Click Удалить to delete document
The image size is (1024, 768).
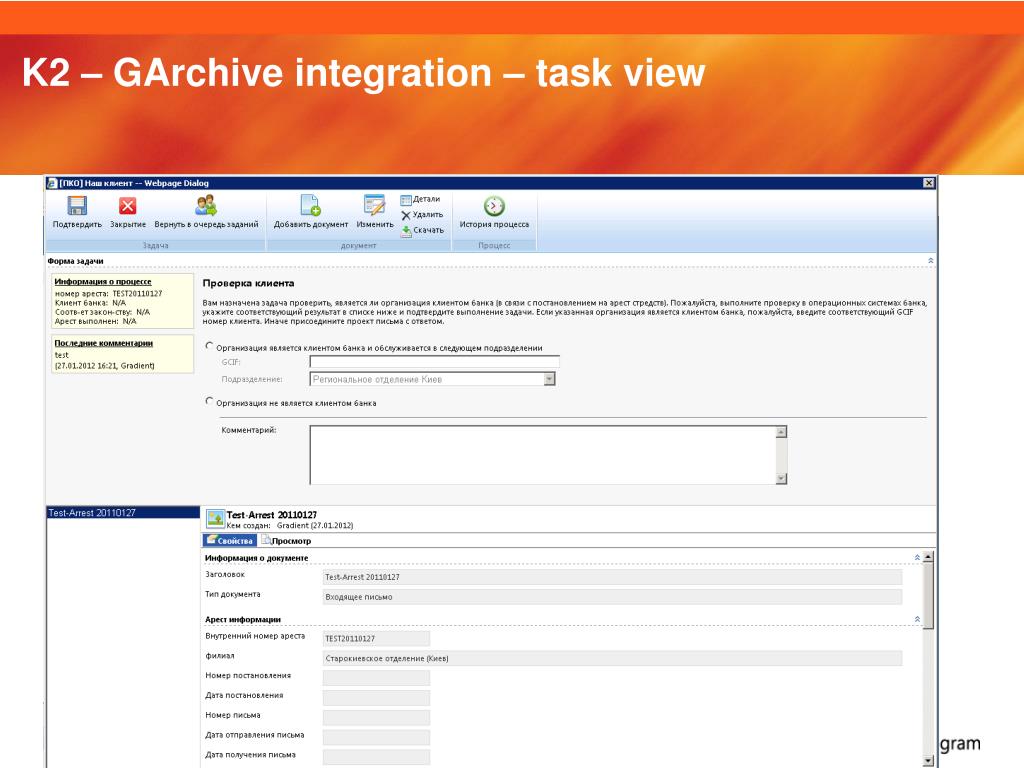click(422, 215)
